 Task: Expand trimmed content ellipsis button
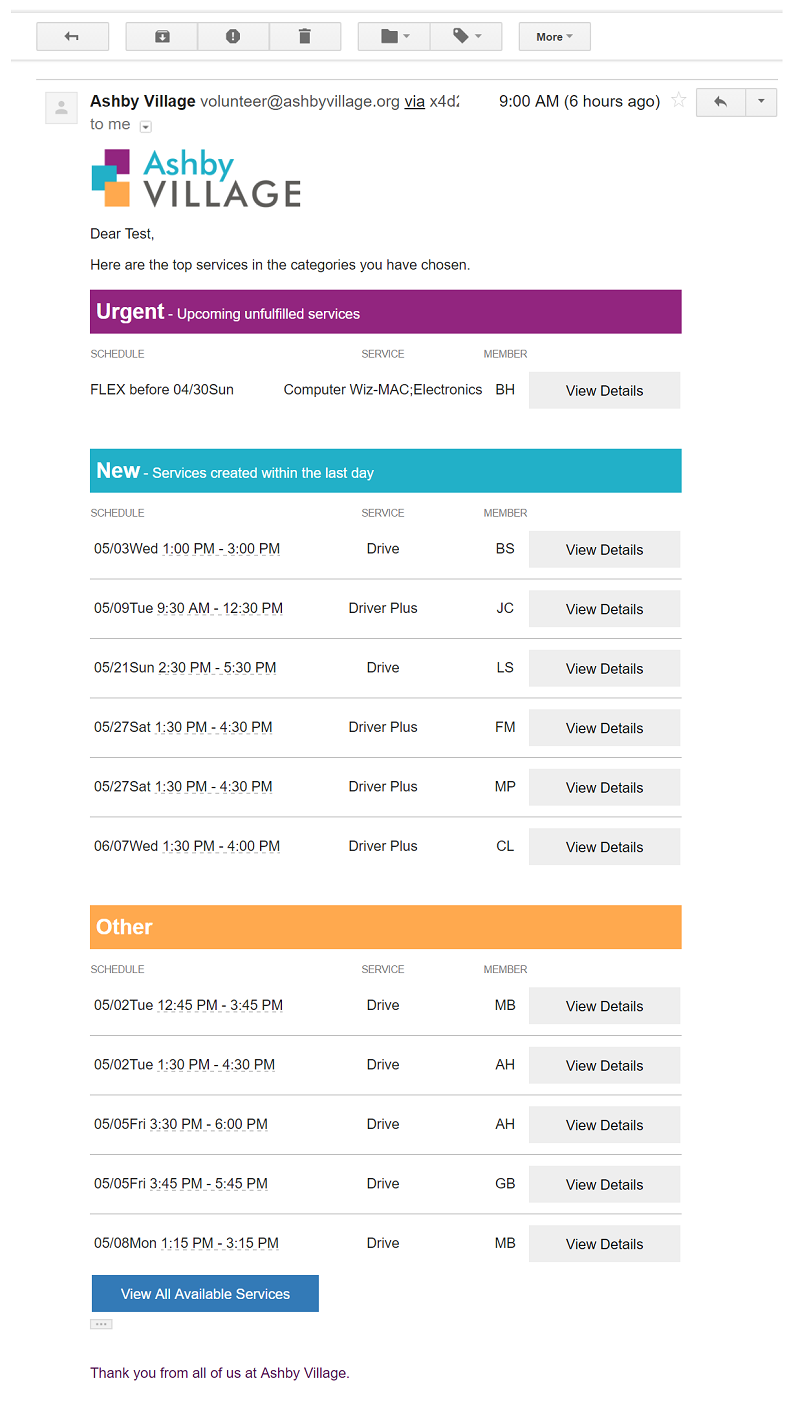coord(101,1324)
